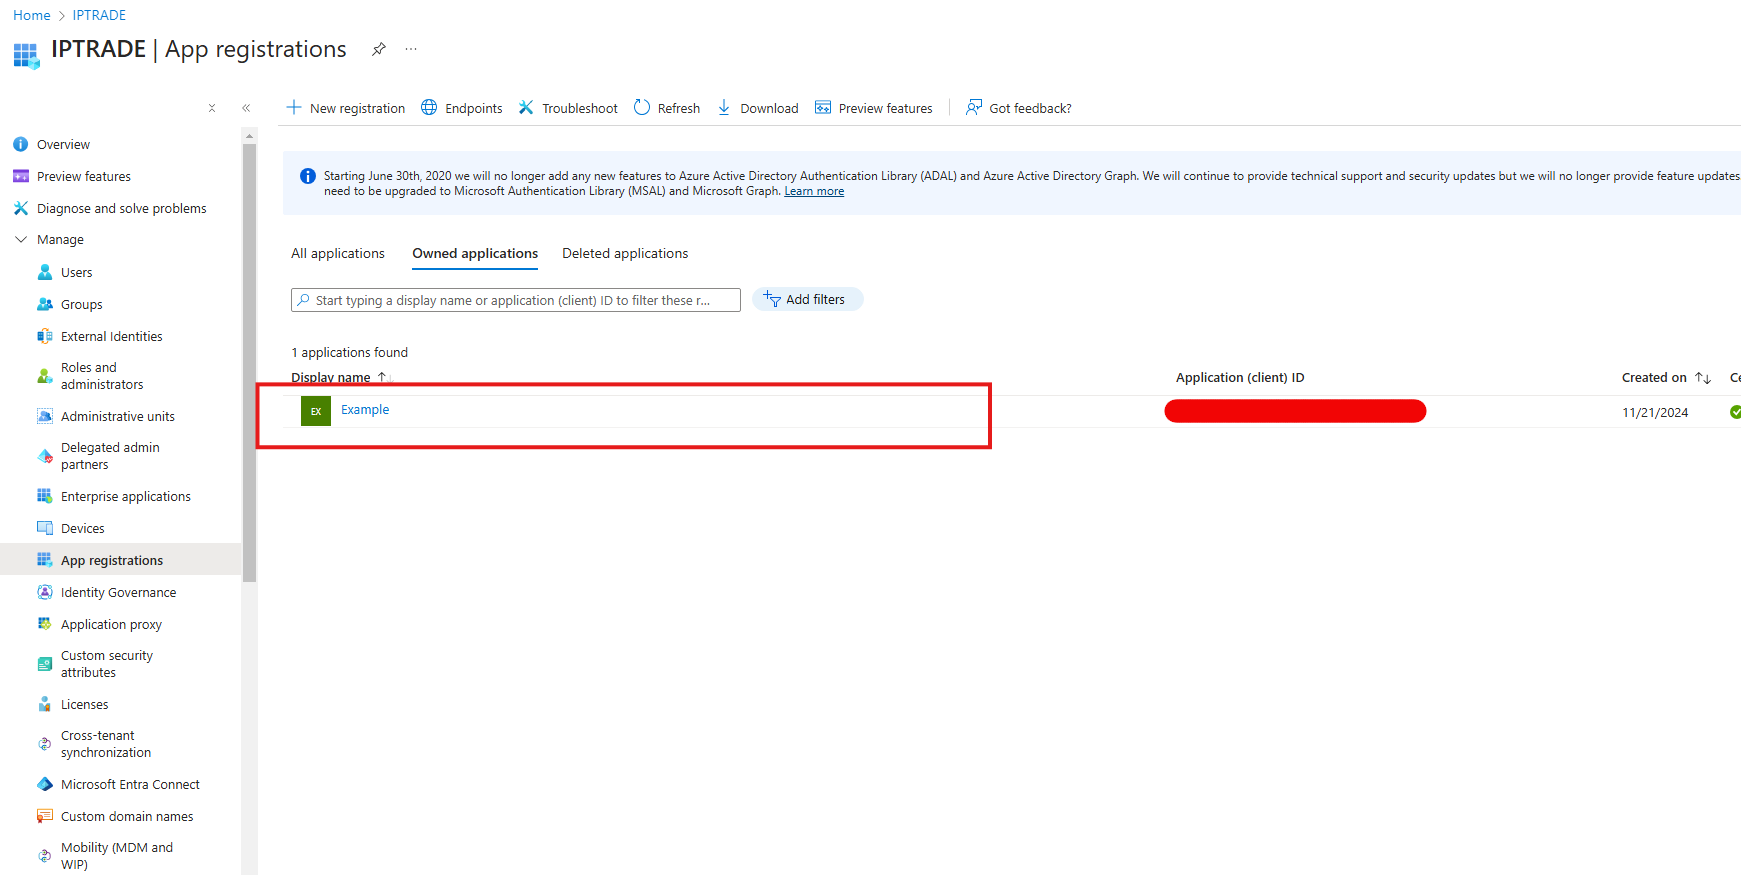Open the more options ellipsis in header
The width and height of the screenshot is (1741, 875).
click(x=411, y=49)
